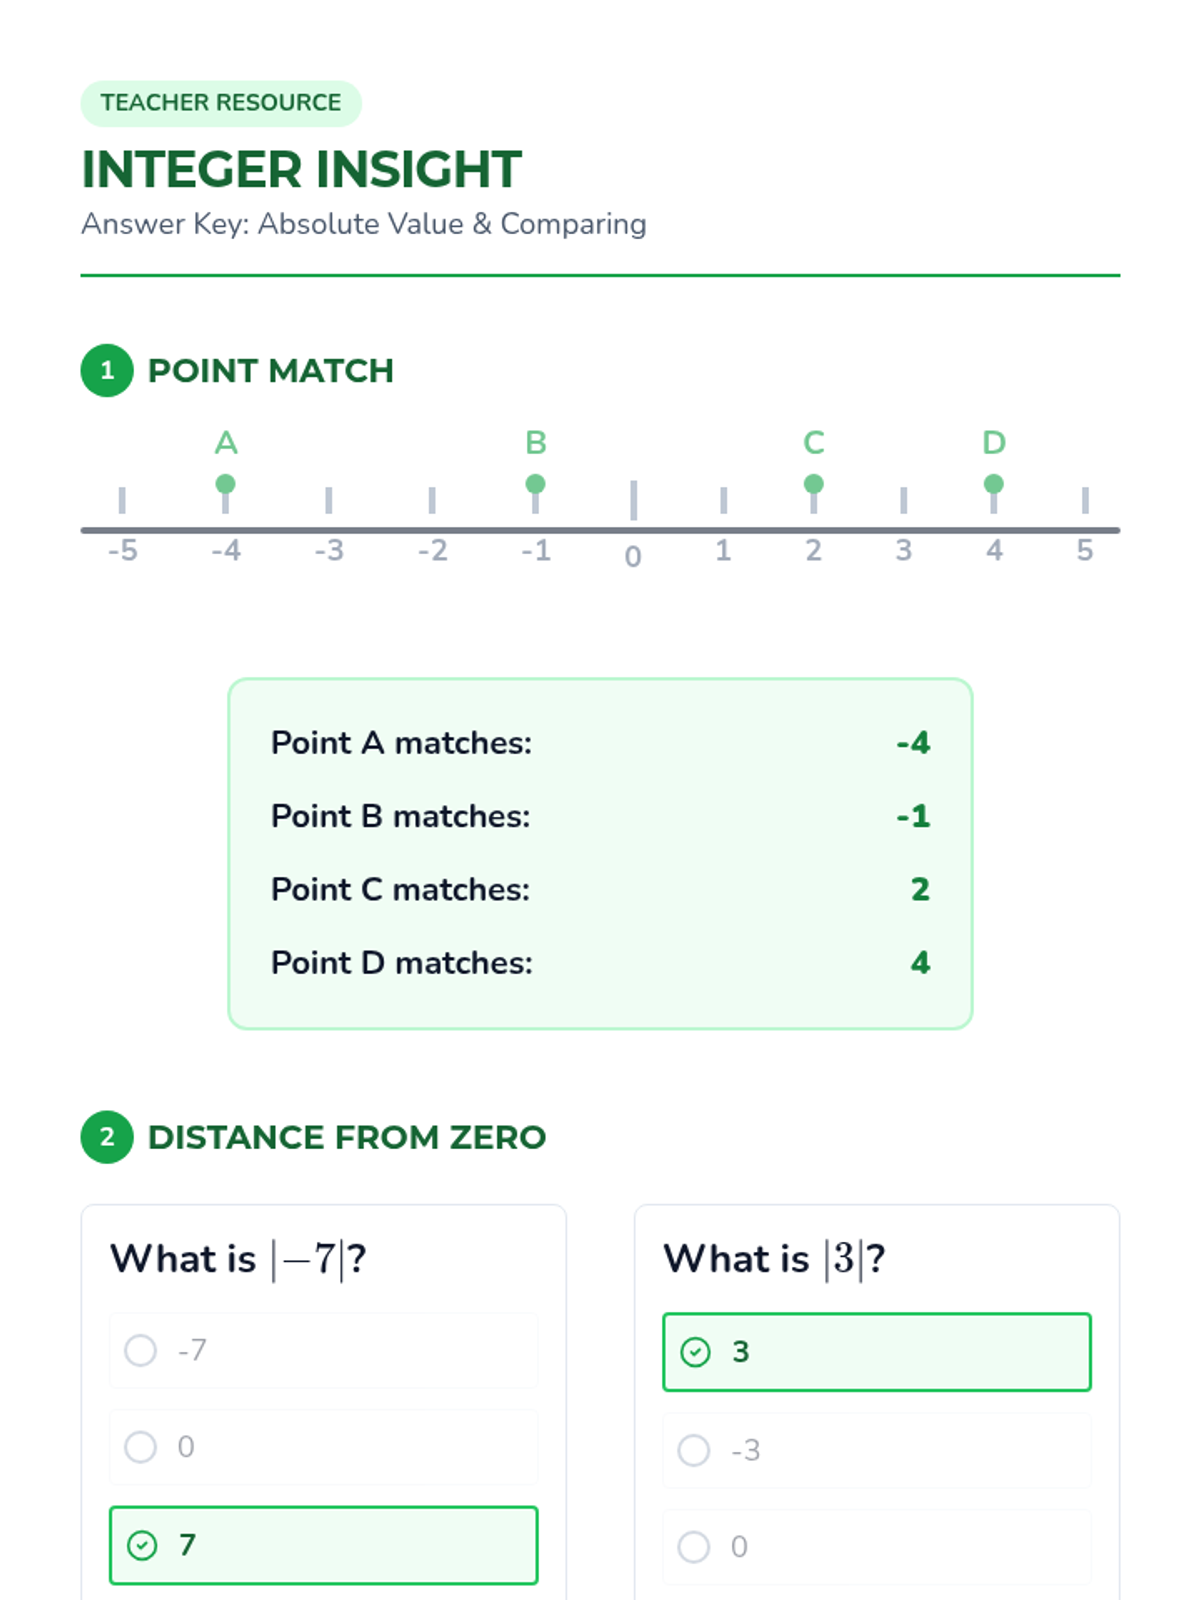
Task: Choose the -3 radio option
Action: [694, 1450]
